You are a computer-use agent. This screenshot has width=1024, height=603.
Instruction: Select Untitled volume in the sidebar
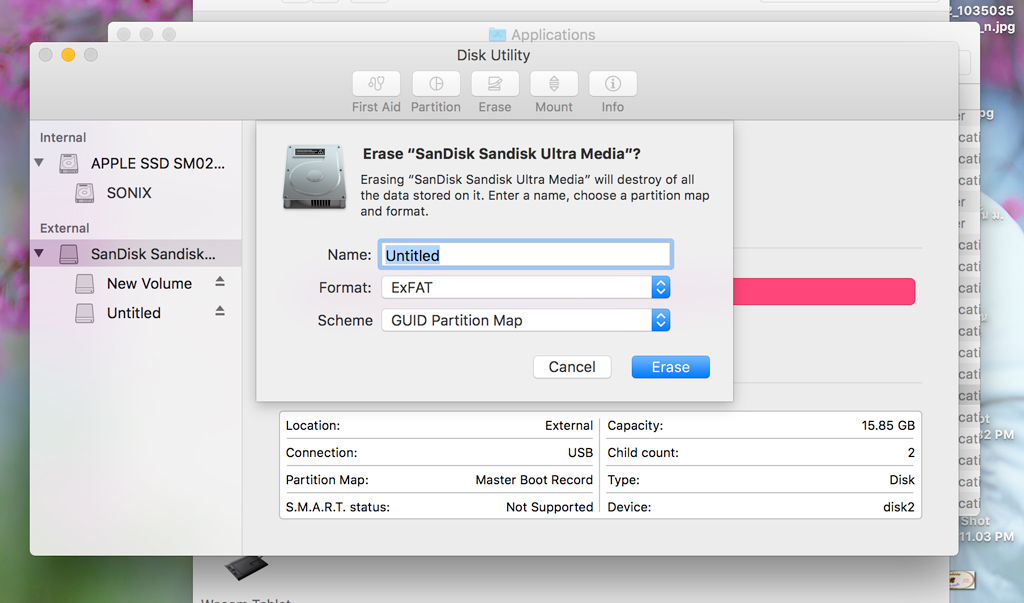(x=134, y=313)
